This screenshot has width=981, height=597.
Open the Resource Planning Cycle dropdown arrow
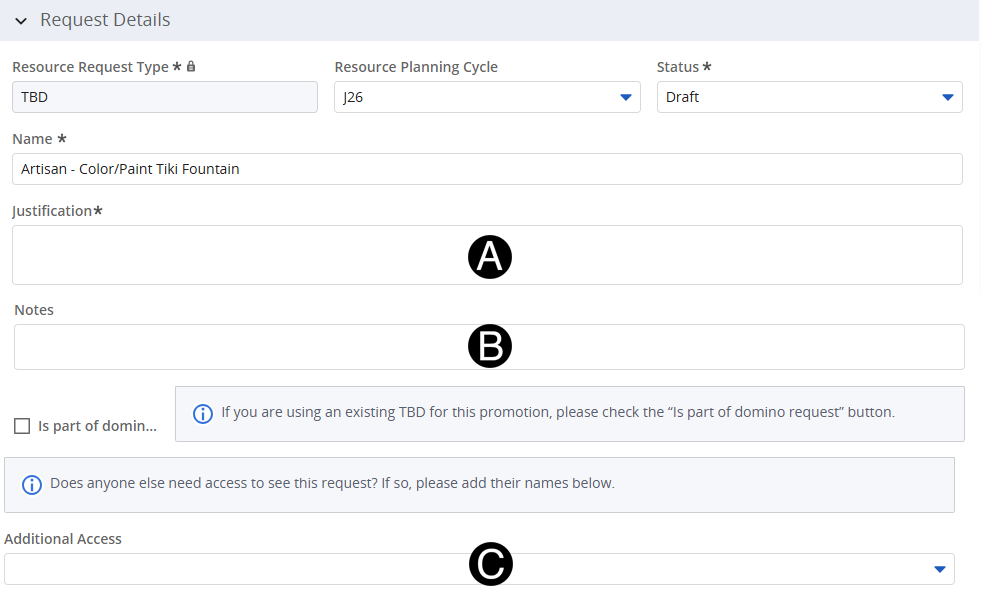(626, 97)
